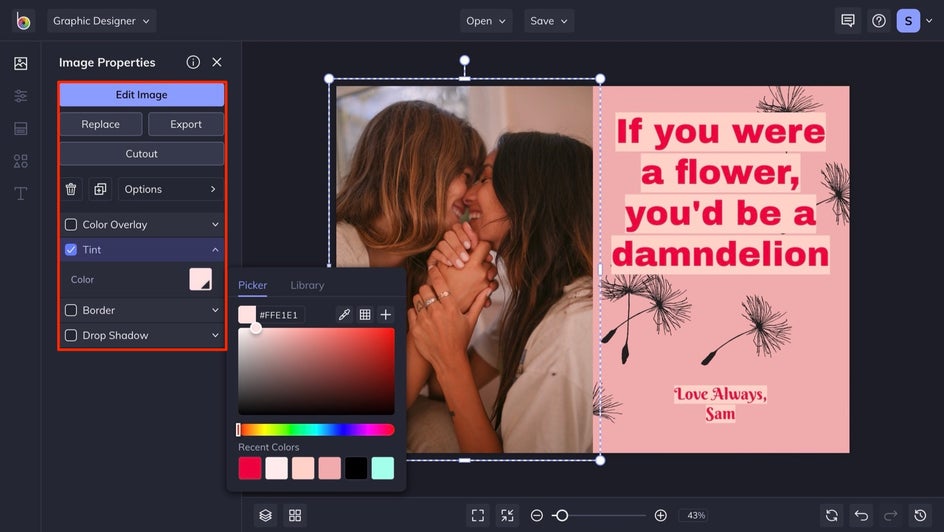Select the eyedropper tool in color picker

(344, 314)
